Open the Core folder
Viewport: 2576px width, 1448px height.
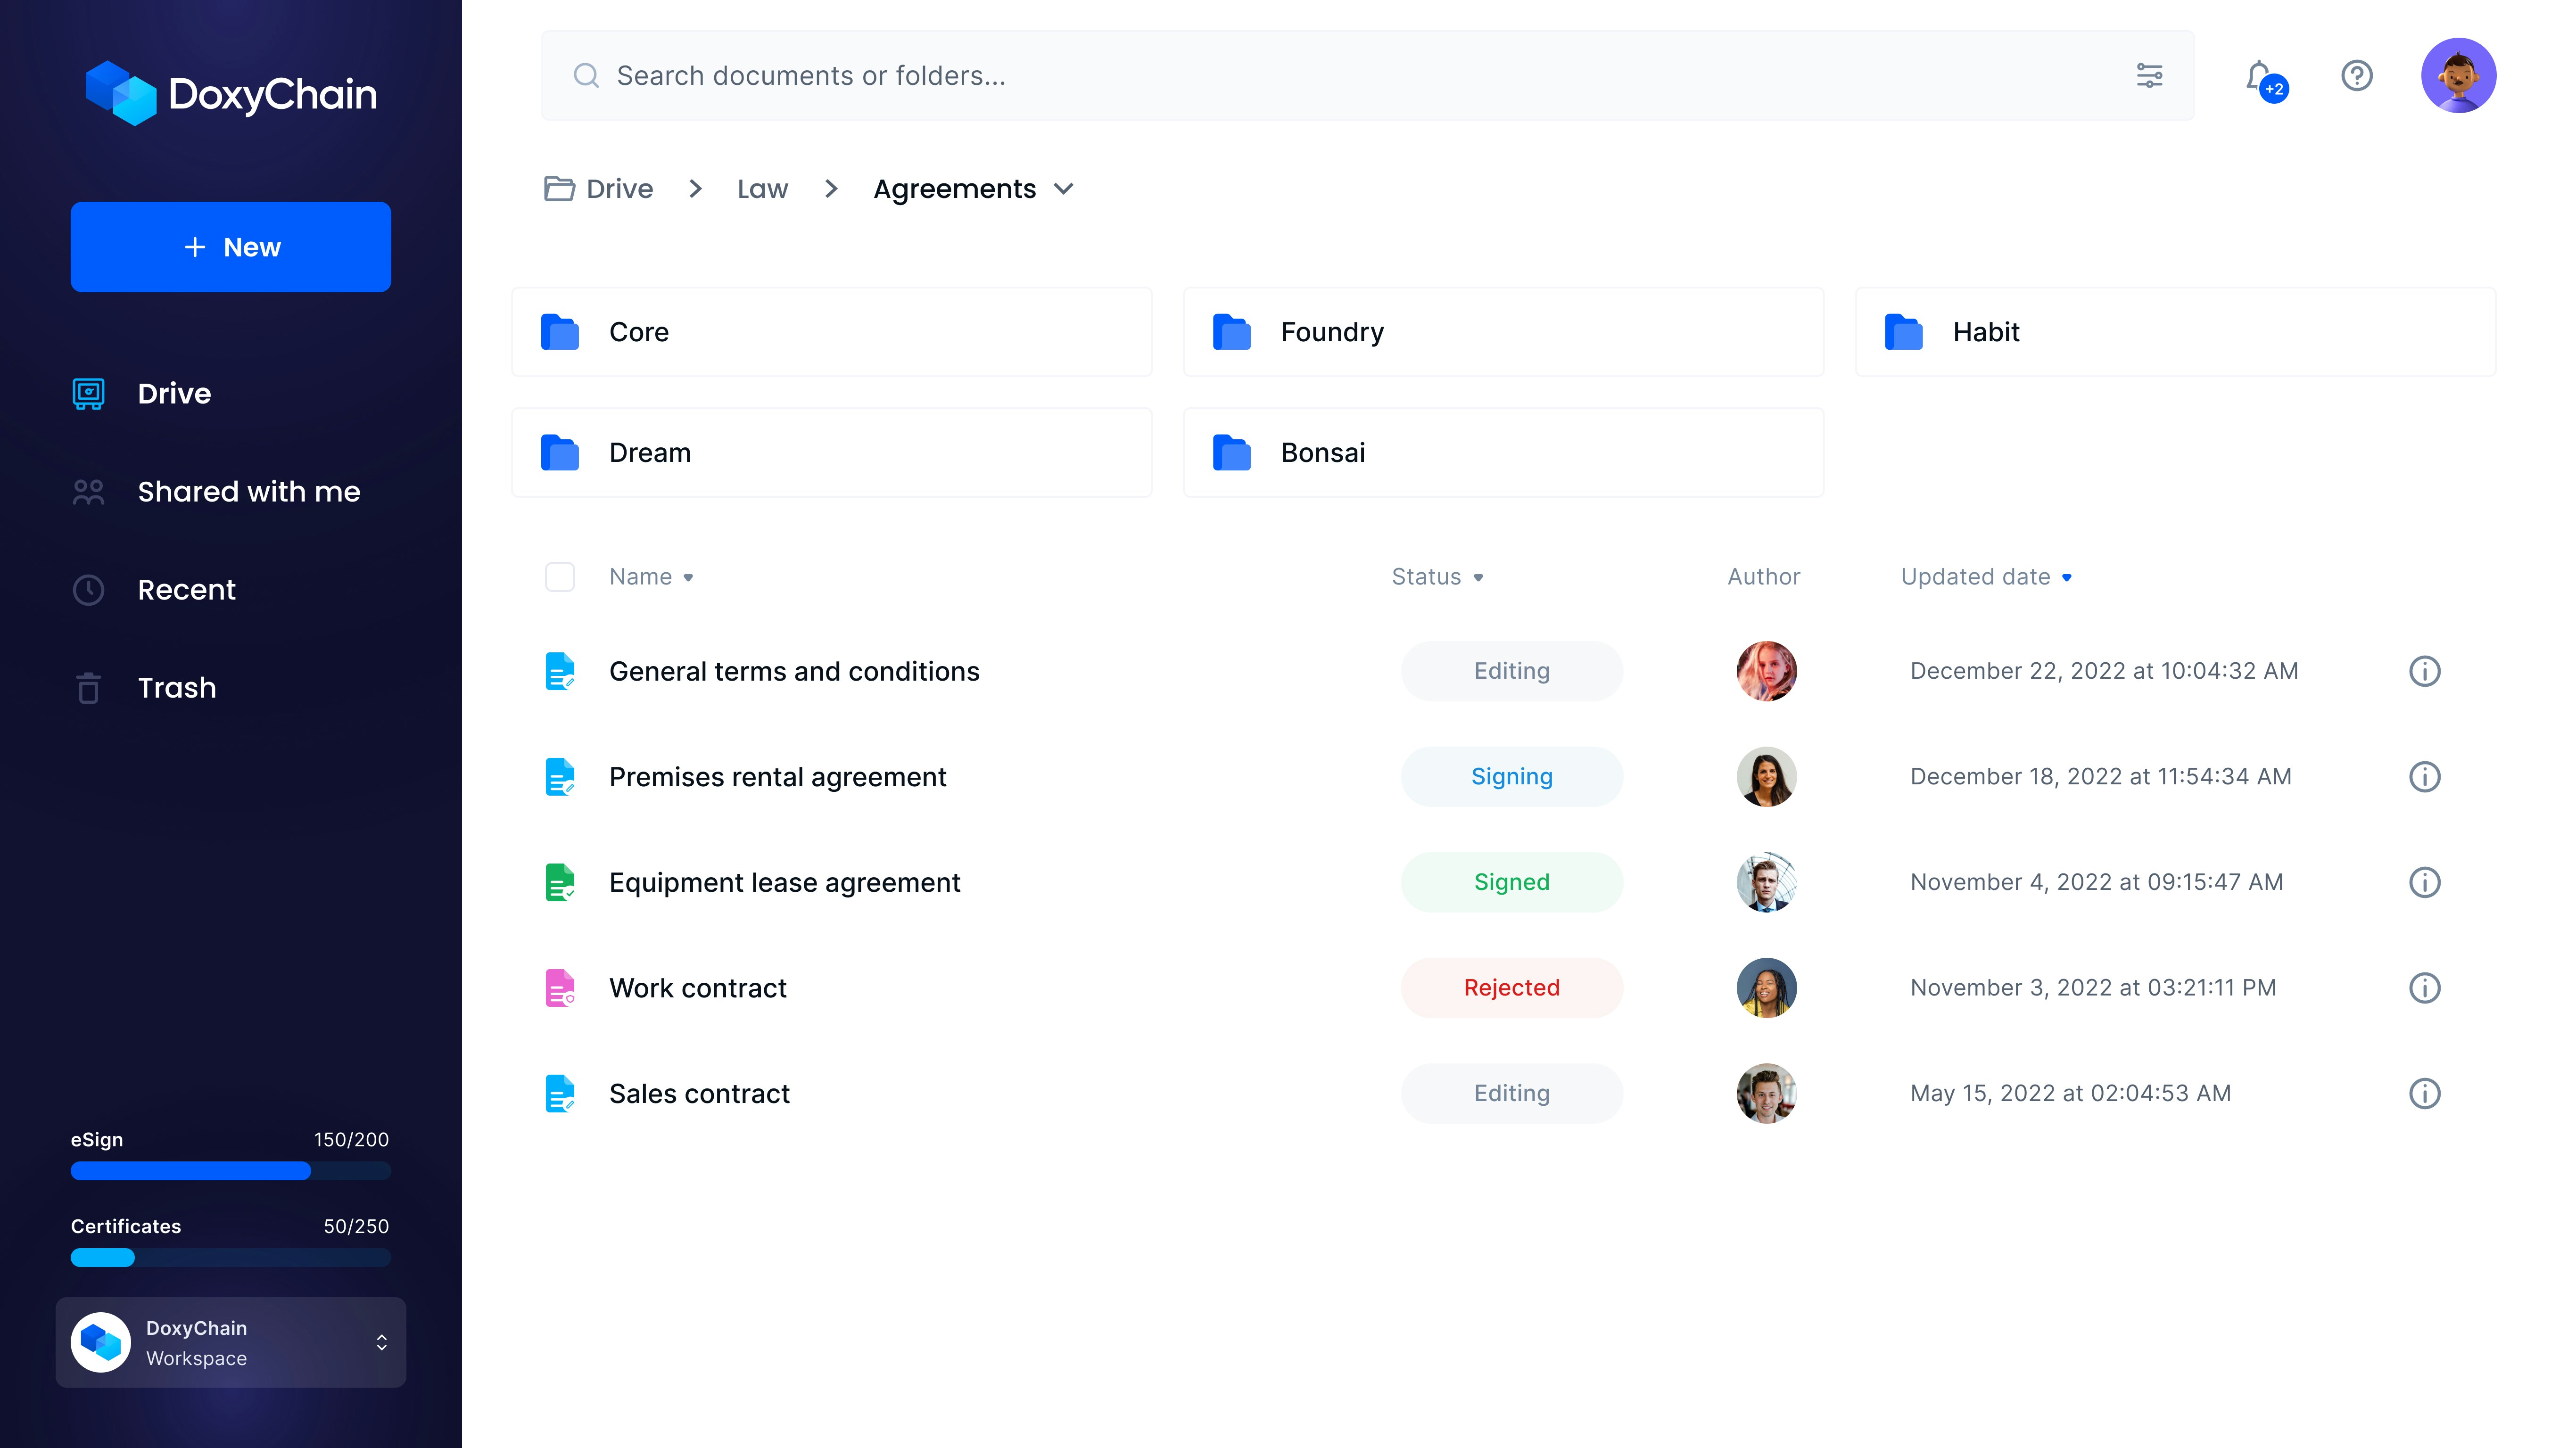tap(832, 332)
